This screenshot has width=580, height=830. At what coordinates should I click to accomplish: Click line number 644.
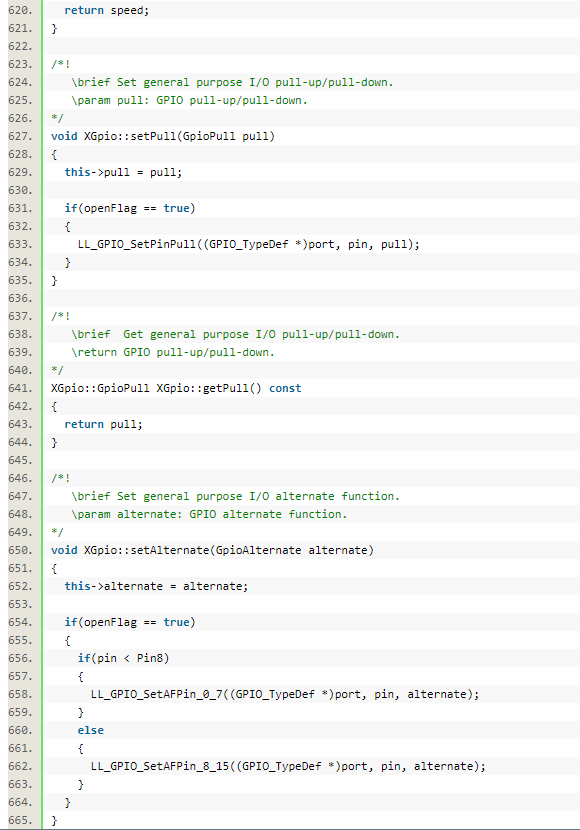coord(20,442)
